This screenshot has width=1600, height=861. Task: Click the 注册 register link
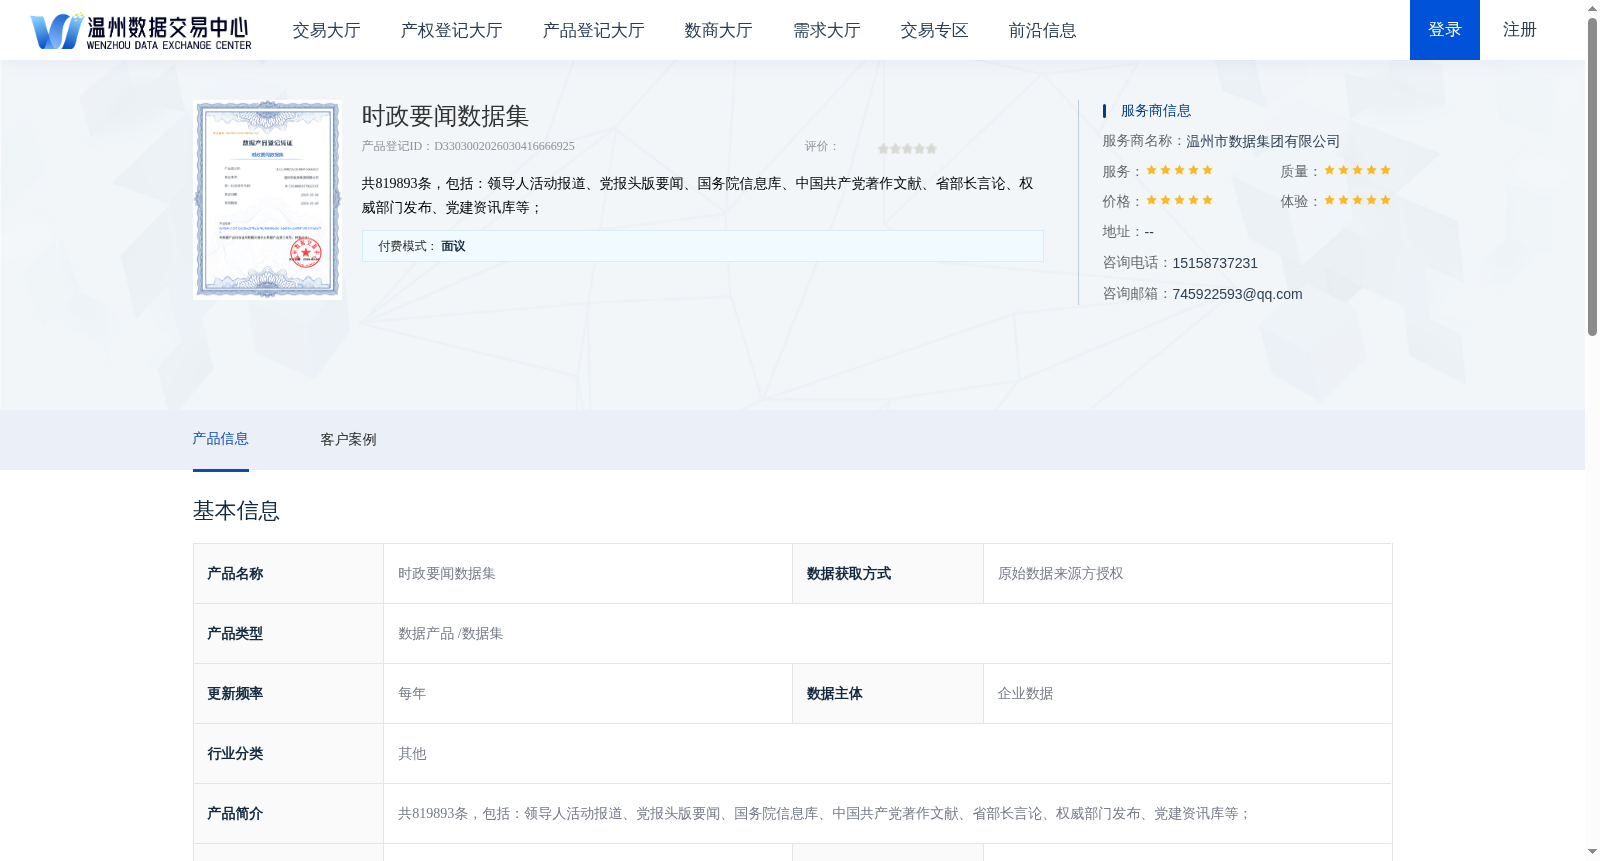1519,30
